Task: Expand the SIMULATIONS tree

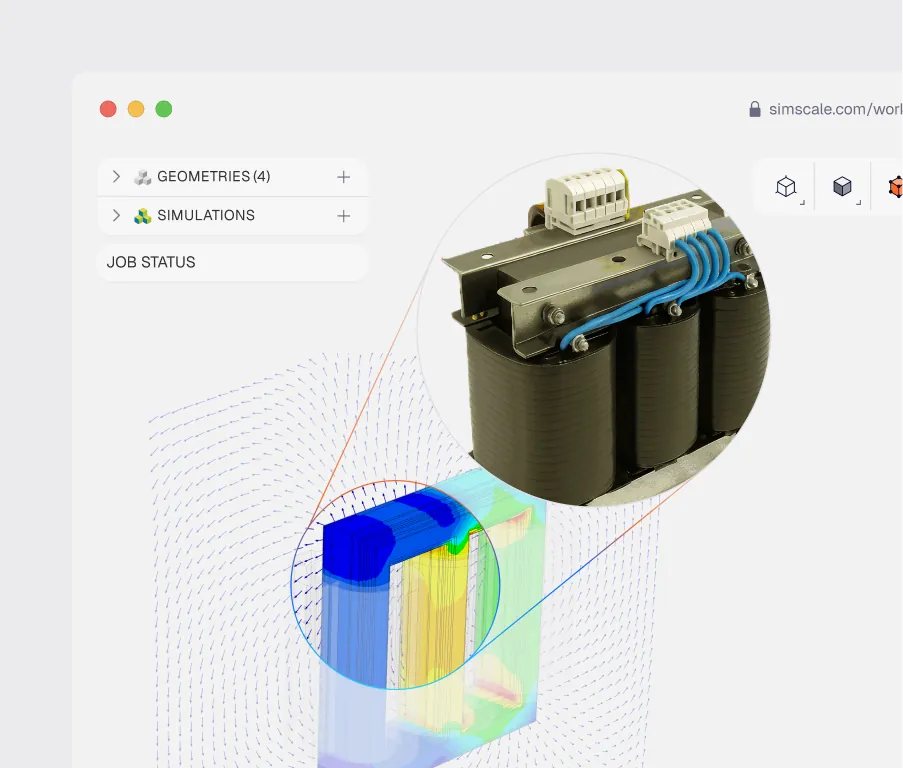Action: click(x=116, y=215)
